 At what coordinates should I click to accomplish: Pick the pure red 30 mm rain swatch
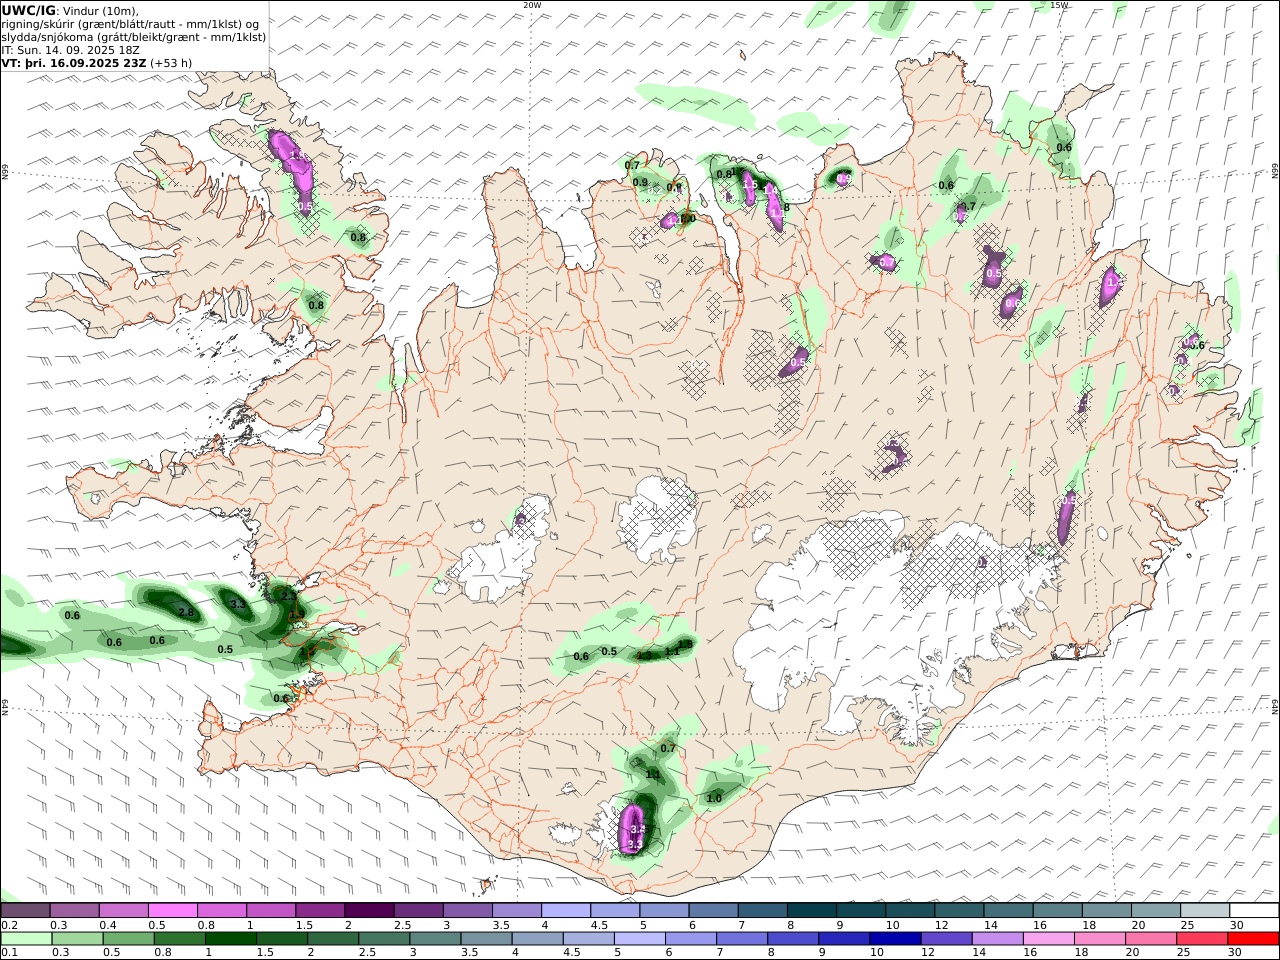[x=1253, y=939]
